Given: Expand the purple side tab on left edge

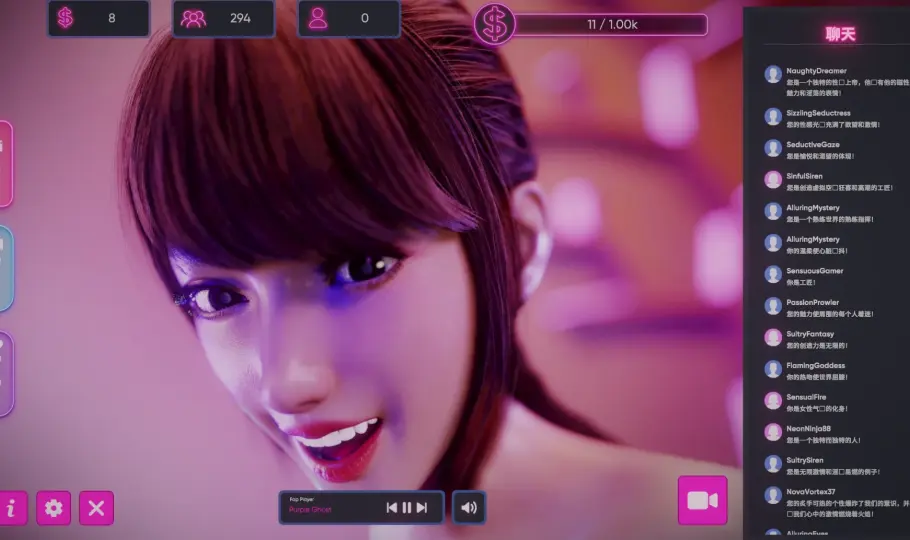Looking at the screenshot, I should tap(5, 374).
